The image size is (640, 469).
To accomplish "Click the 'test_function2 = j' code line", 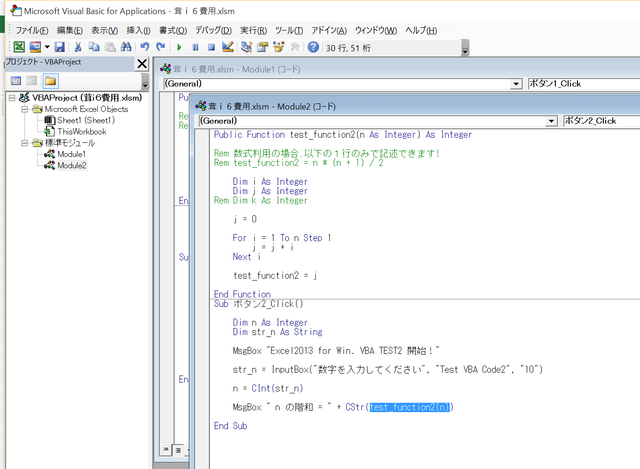I will [275, 276].
